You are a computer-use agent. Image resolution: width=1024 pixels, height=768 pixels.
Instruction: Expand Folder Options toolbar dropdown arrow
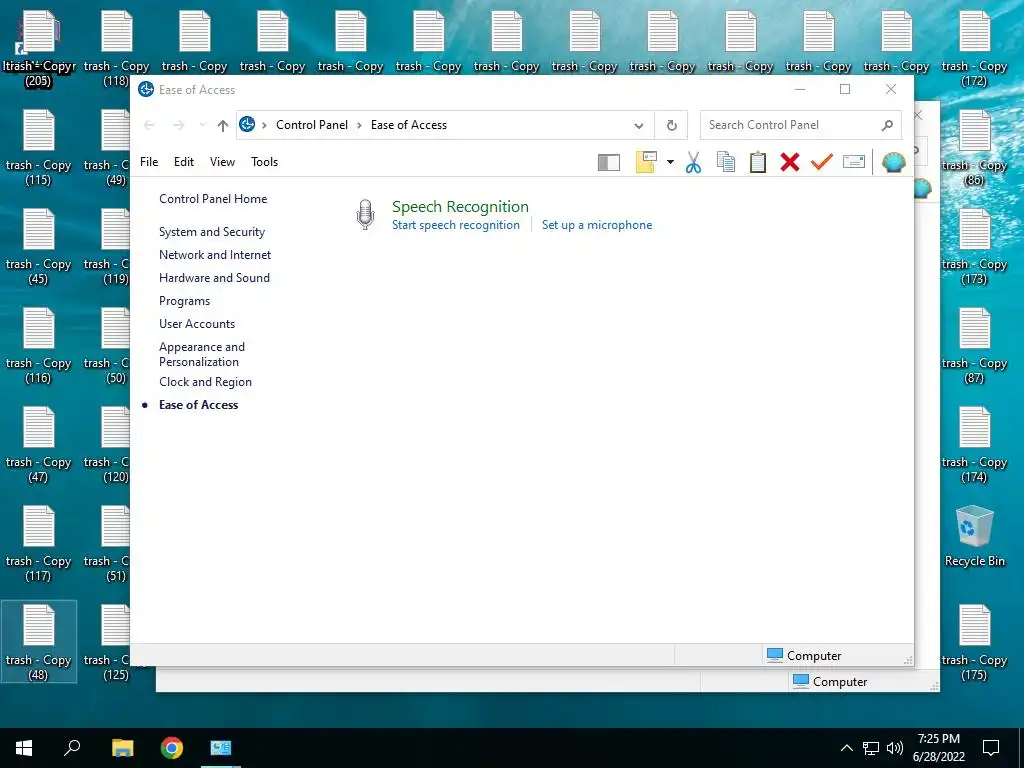point(670,162)
